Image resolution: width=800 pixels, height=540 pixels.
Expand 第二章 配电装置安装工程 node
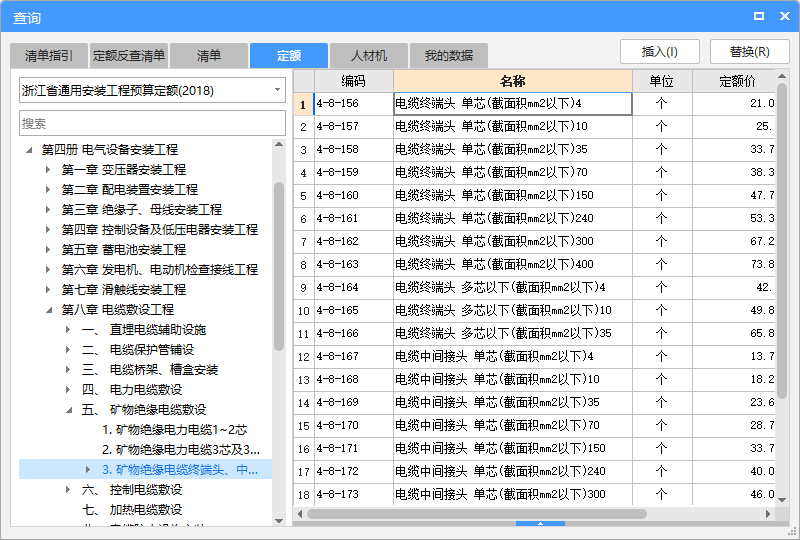[x=48, y=190]
